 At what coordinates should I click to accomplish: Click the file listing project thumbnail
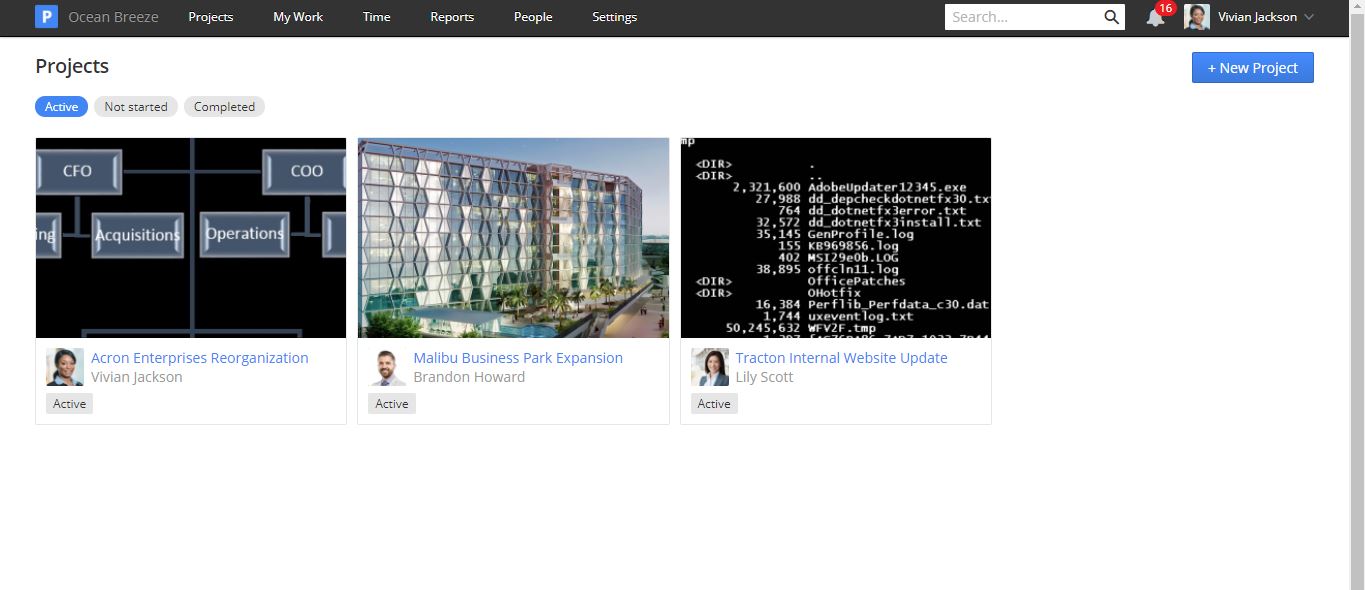(836, 238)
